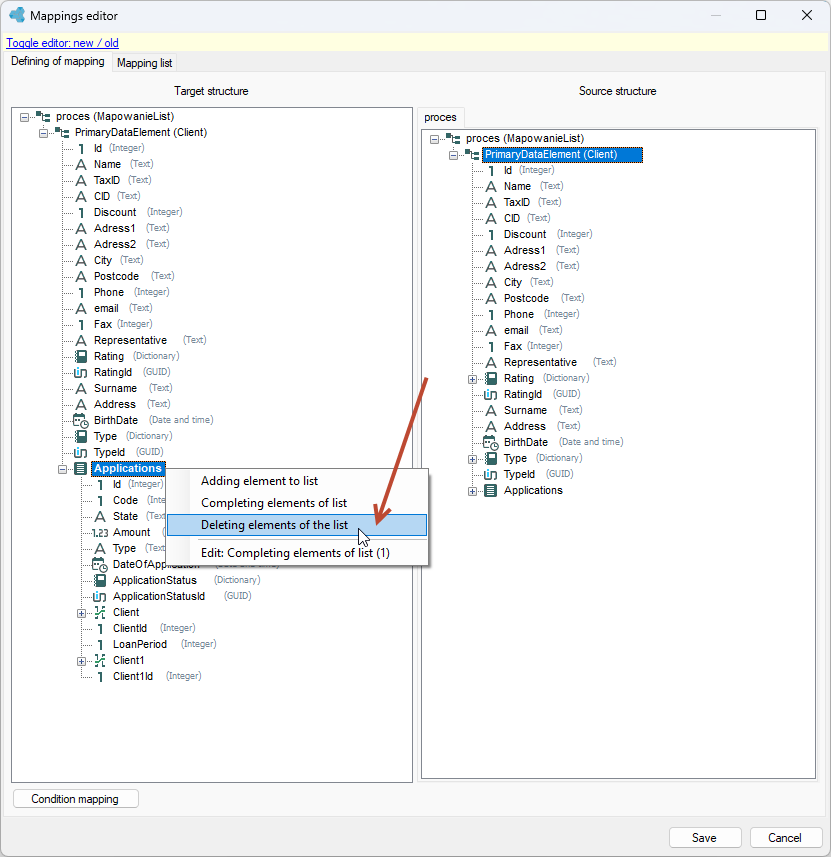Cancel the mappings editor
Viewport: 831px width, 857px height.
[x=785, y=838]
